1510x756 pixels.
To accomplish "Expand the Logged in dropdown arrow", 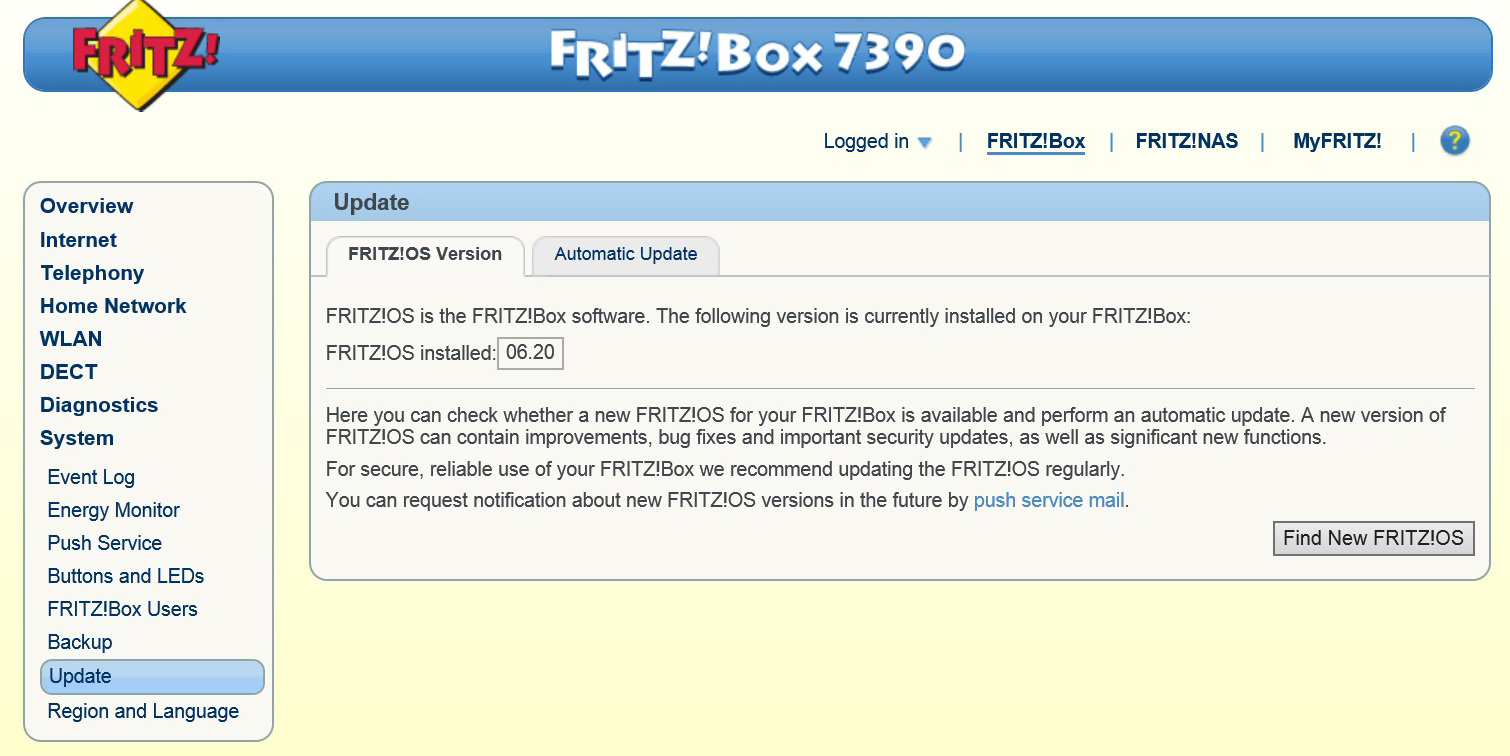I will pos(924,142).
